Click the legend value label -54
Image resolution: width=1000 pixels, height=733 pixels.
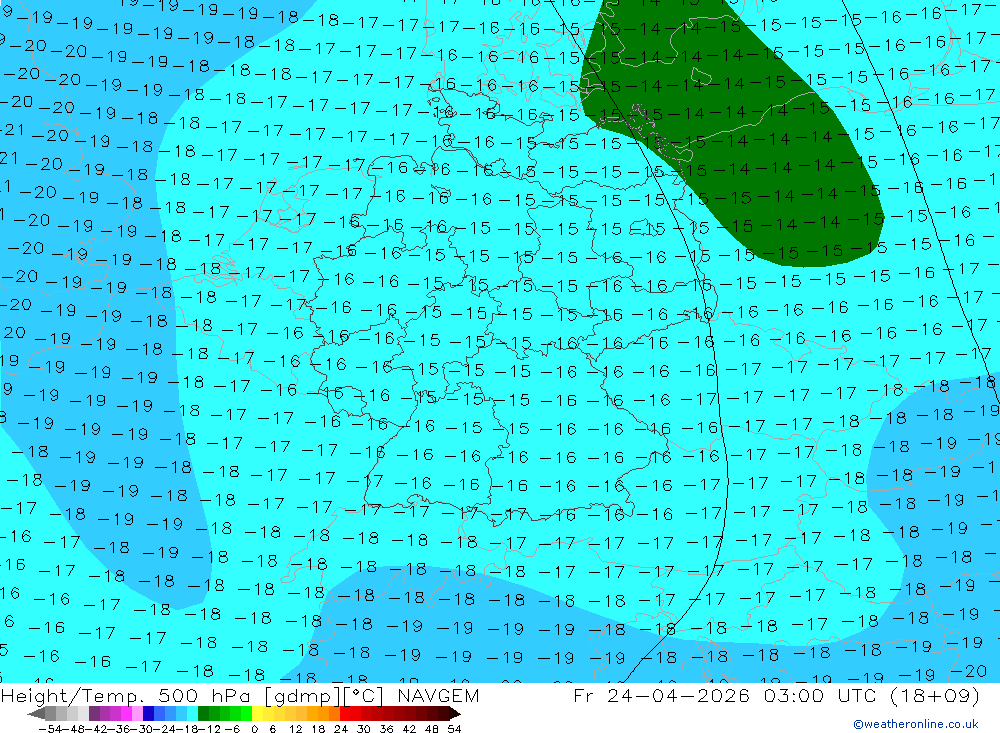click(50, 729)
